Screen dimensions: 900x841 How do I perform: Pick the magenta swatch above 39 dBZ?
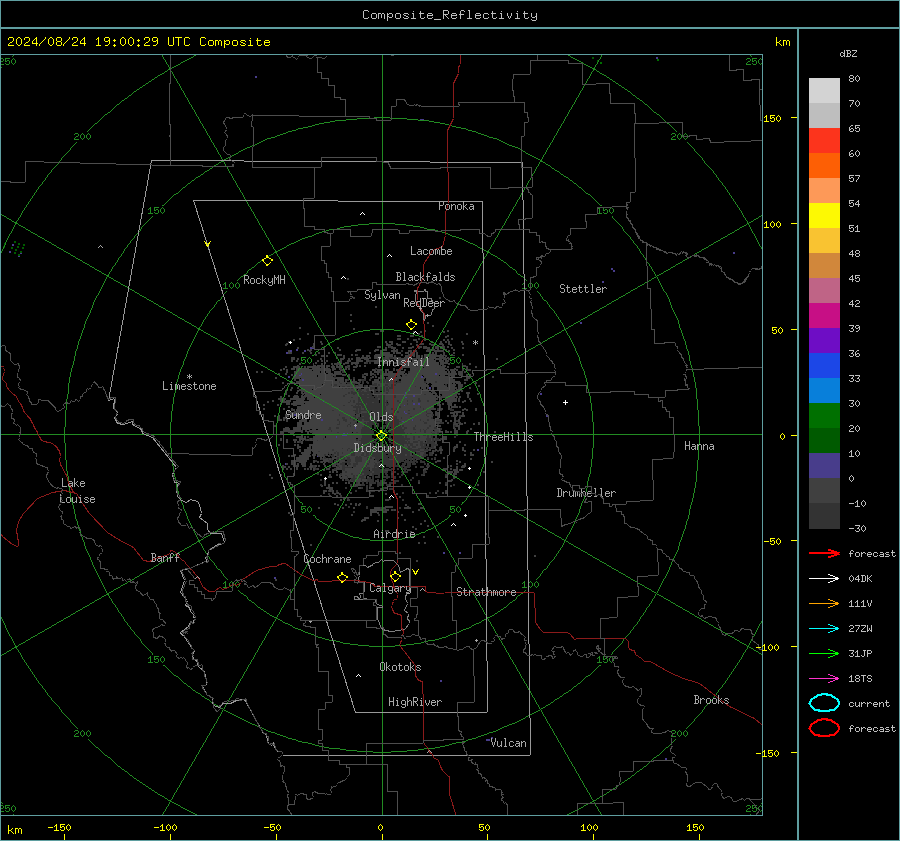pos(824,316)
